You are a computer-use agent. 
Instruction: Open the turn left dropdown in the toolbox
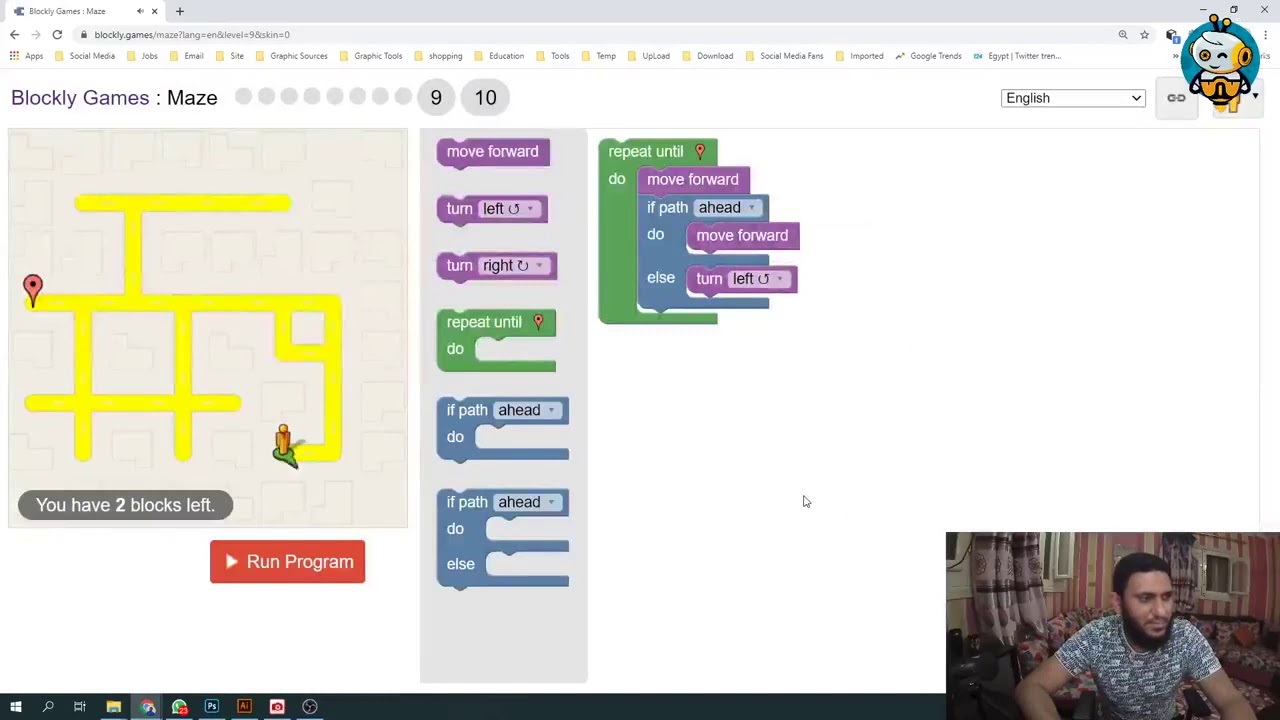[510, 209]
